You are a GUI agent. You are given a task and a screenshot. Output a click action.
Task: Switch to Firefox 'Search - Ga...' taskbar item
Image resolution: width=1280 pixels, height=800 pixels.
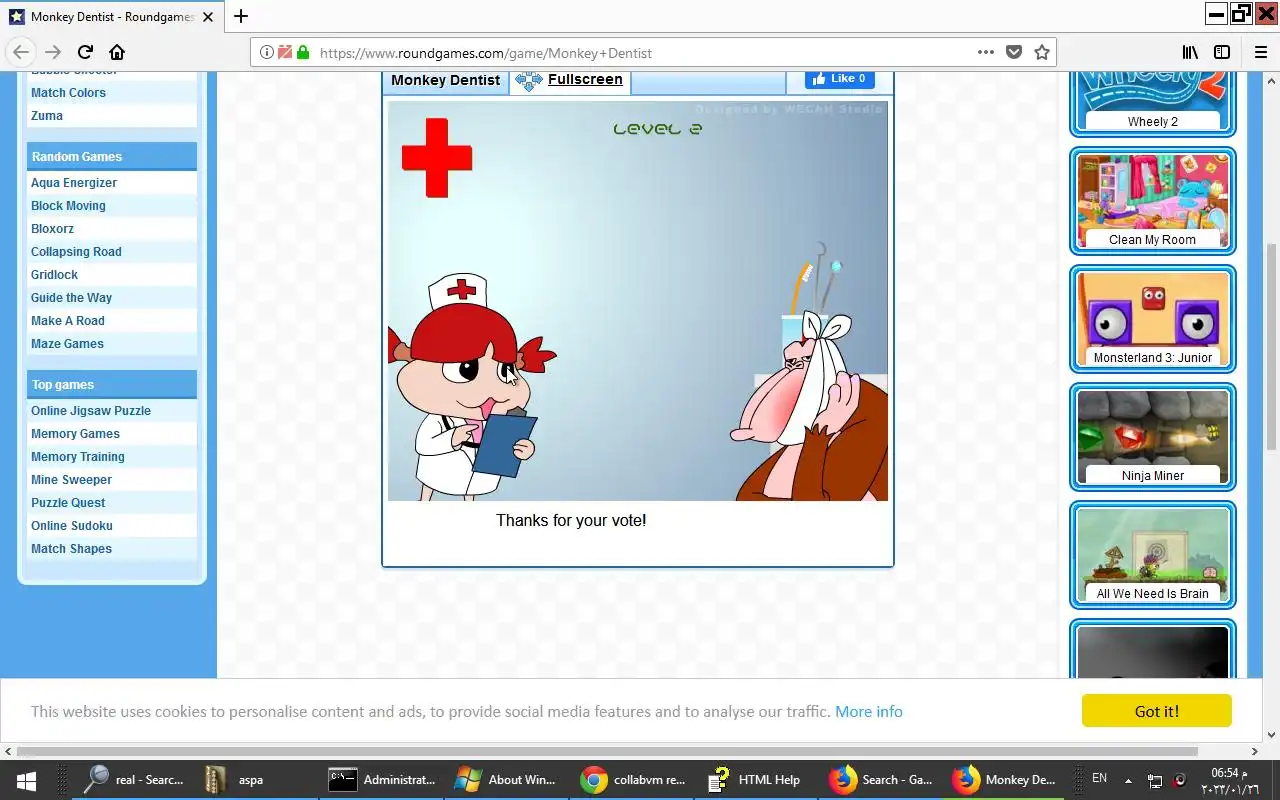(881, 780)
